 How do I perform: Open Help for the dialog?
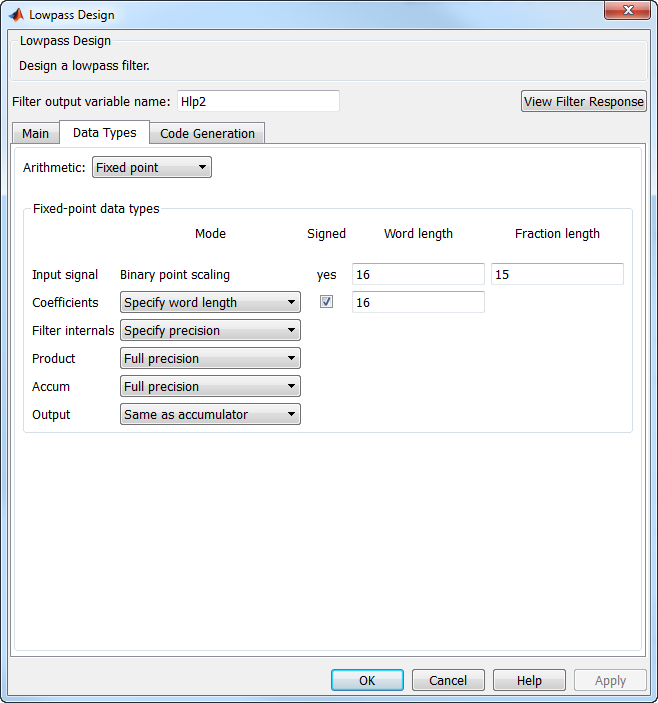coord(529,680)
